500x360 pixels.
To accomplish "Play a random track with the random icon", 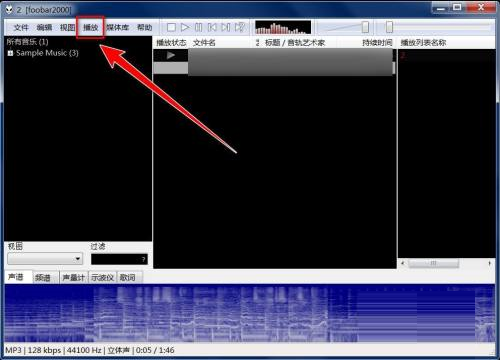I will (240, 27).
